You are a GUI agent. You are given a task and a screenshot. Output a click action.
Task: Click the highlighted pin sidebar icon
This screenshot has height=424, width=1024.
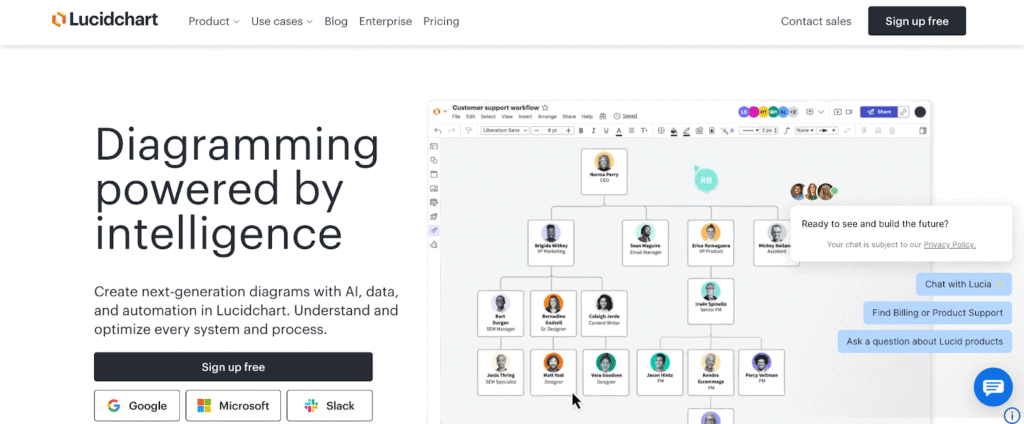434,231
